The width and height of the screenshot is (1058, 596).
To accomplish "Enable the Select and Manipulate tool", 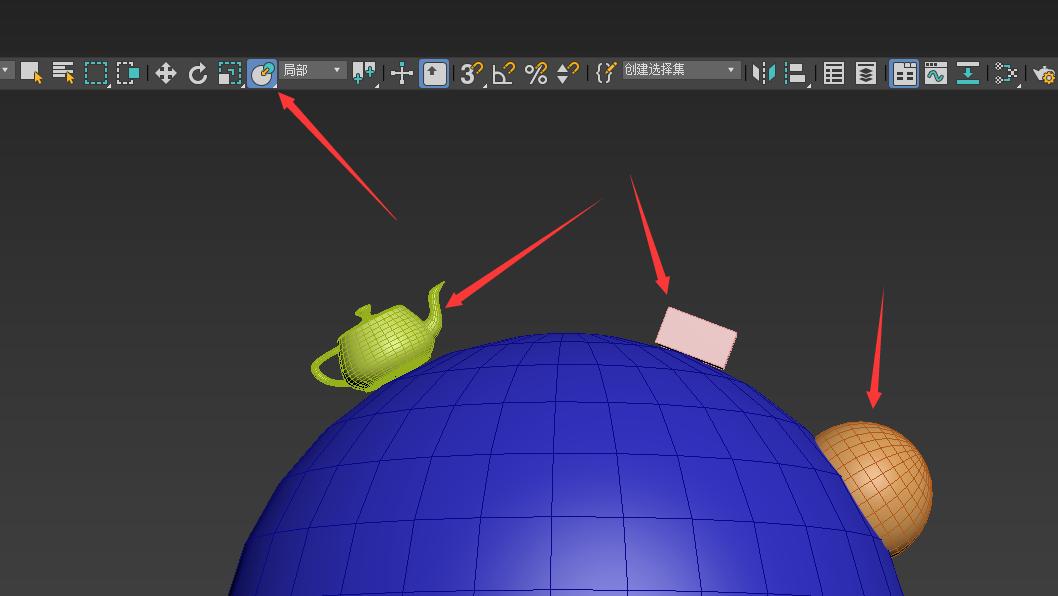I will pyautogui.click(x=400, y=72).
